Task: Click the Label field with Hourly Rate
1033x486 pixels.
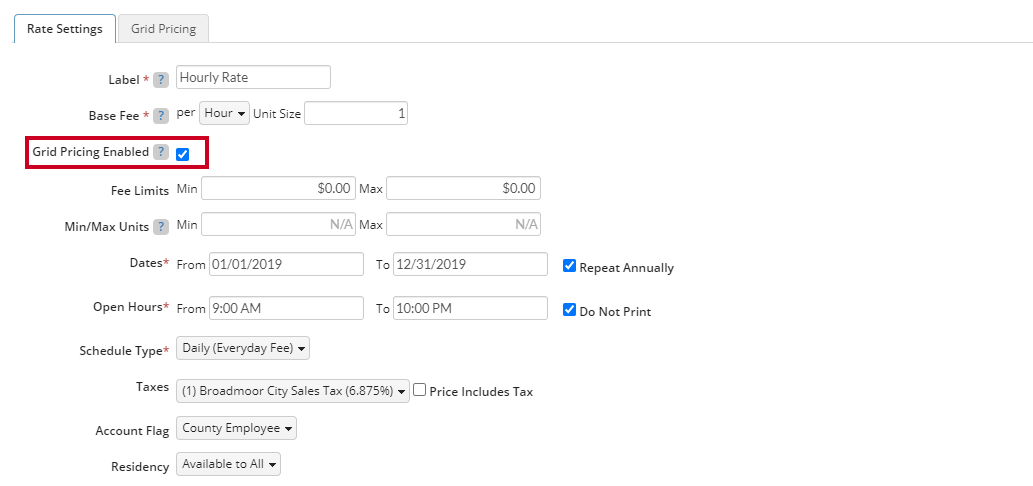Action: tap(254, 77)
